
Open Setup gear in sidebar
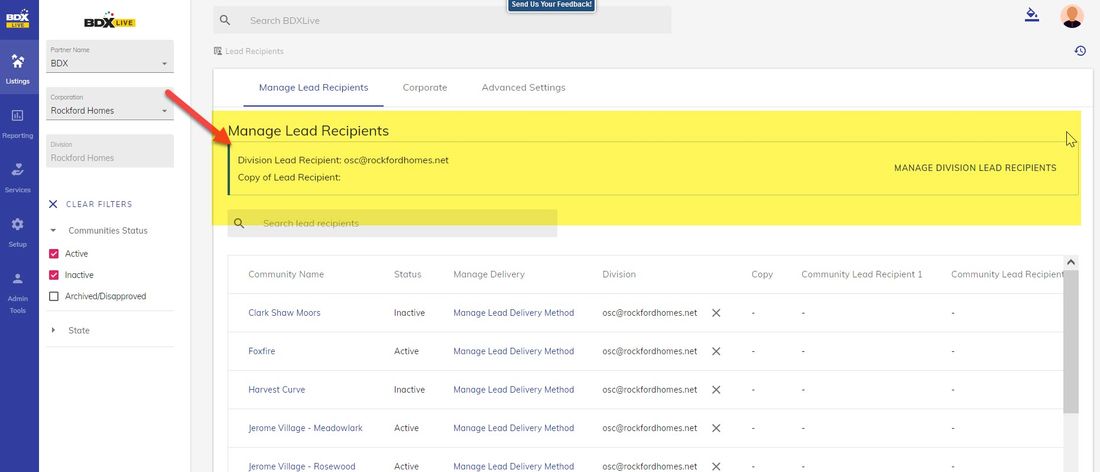pyautogui.click(x=18, y=231)
